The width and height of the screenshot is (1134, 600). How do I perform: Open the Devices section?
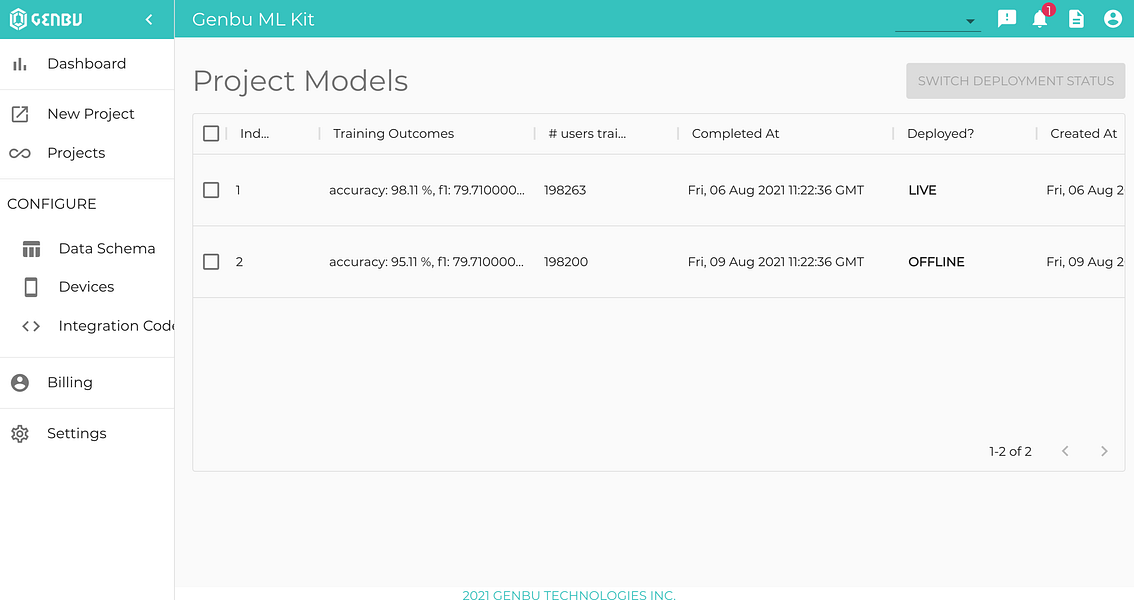86,286
